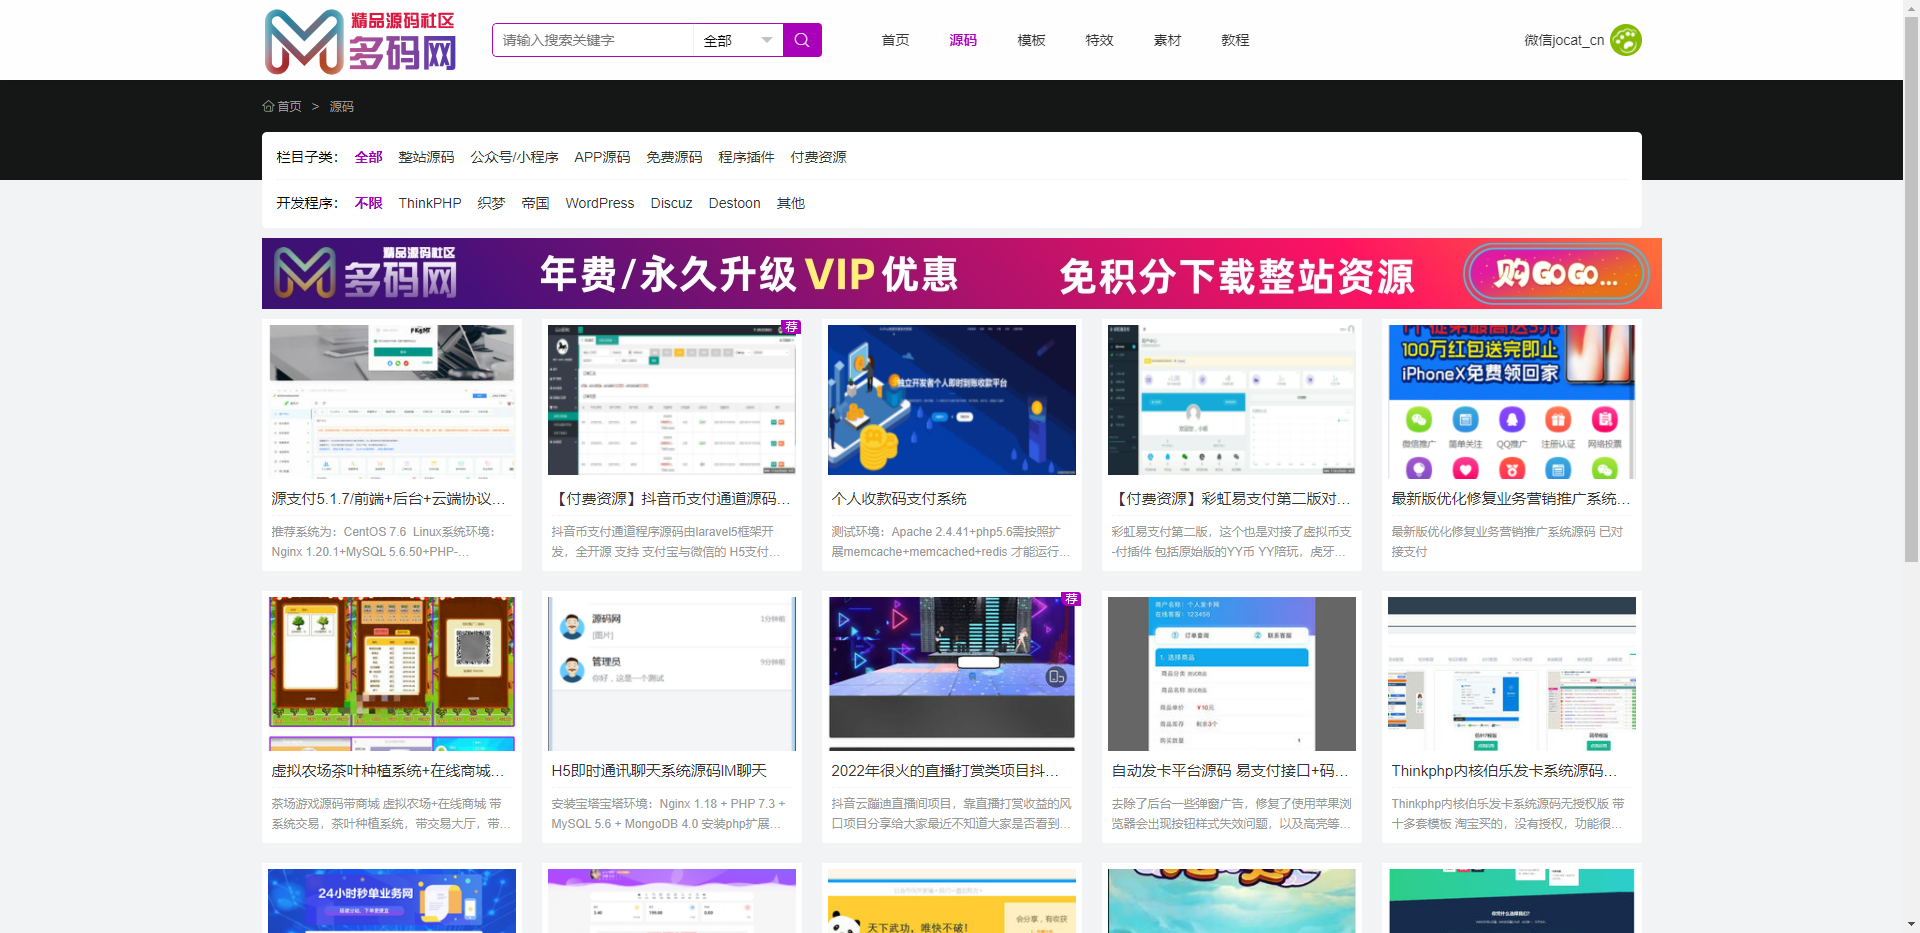This screenshot has height=933, width=1920.
Task: Click the scrollbar up arrow
Action: 1911,7
